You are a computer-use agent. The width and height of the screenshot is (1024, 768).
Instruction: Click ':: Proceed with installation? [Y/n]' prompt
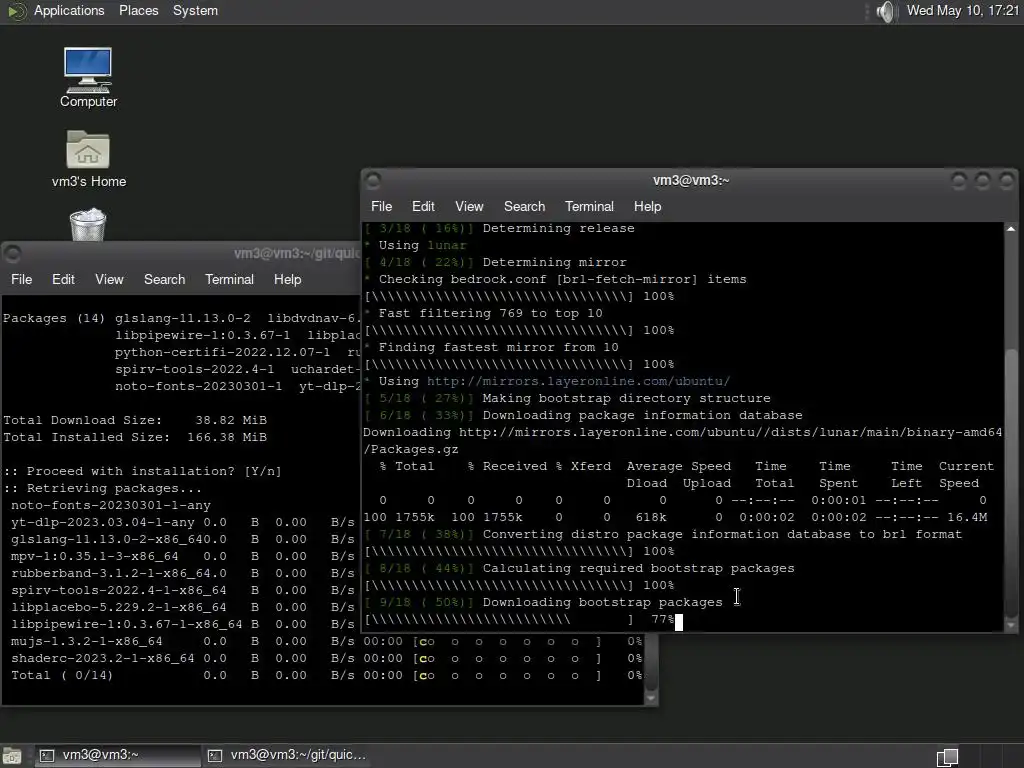[142, 472]
